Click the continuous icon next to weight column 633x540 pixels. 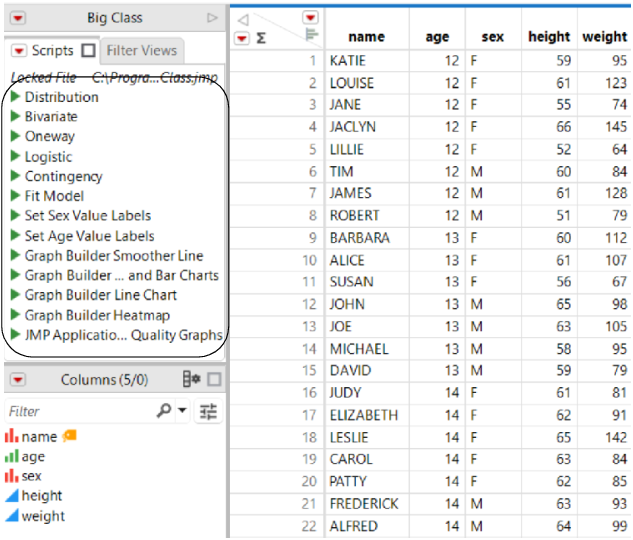(11, 515)
